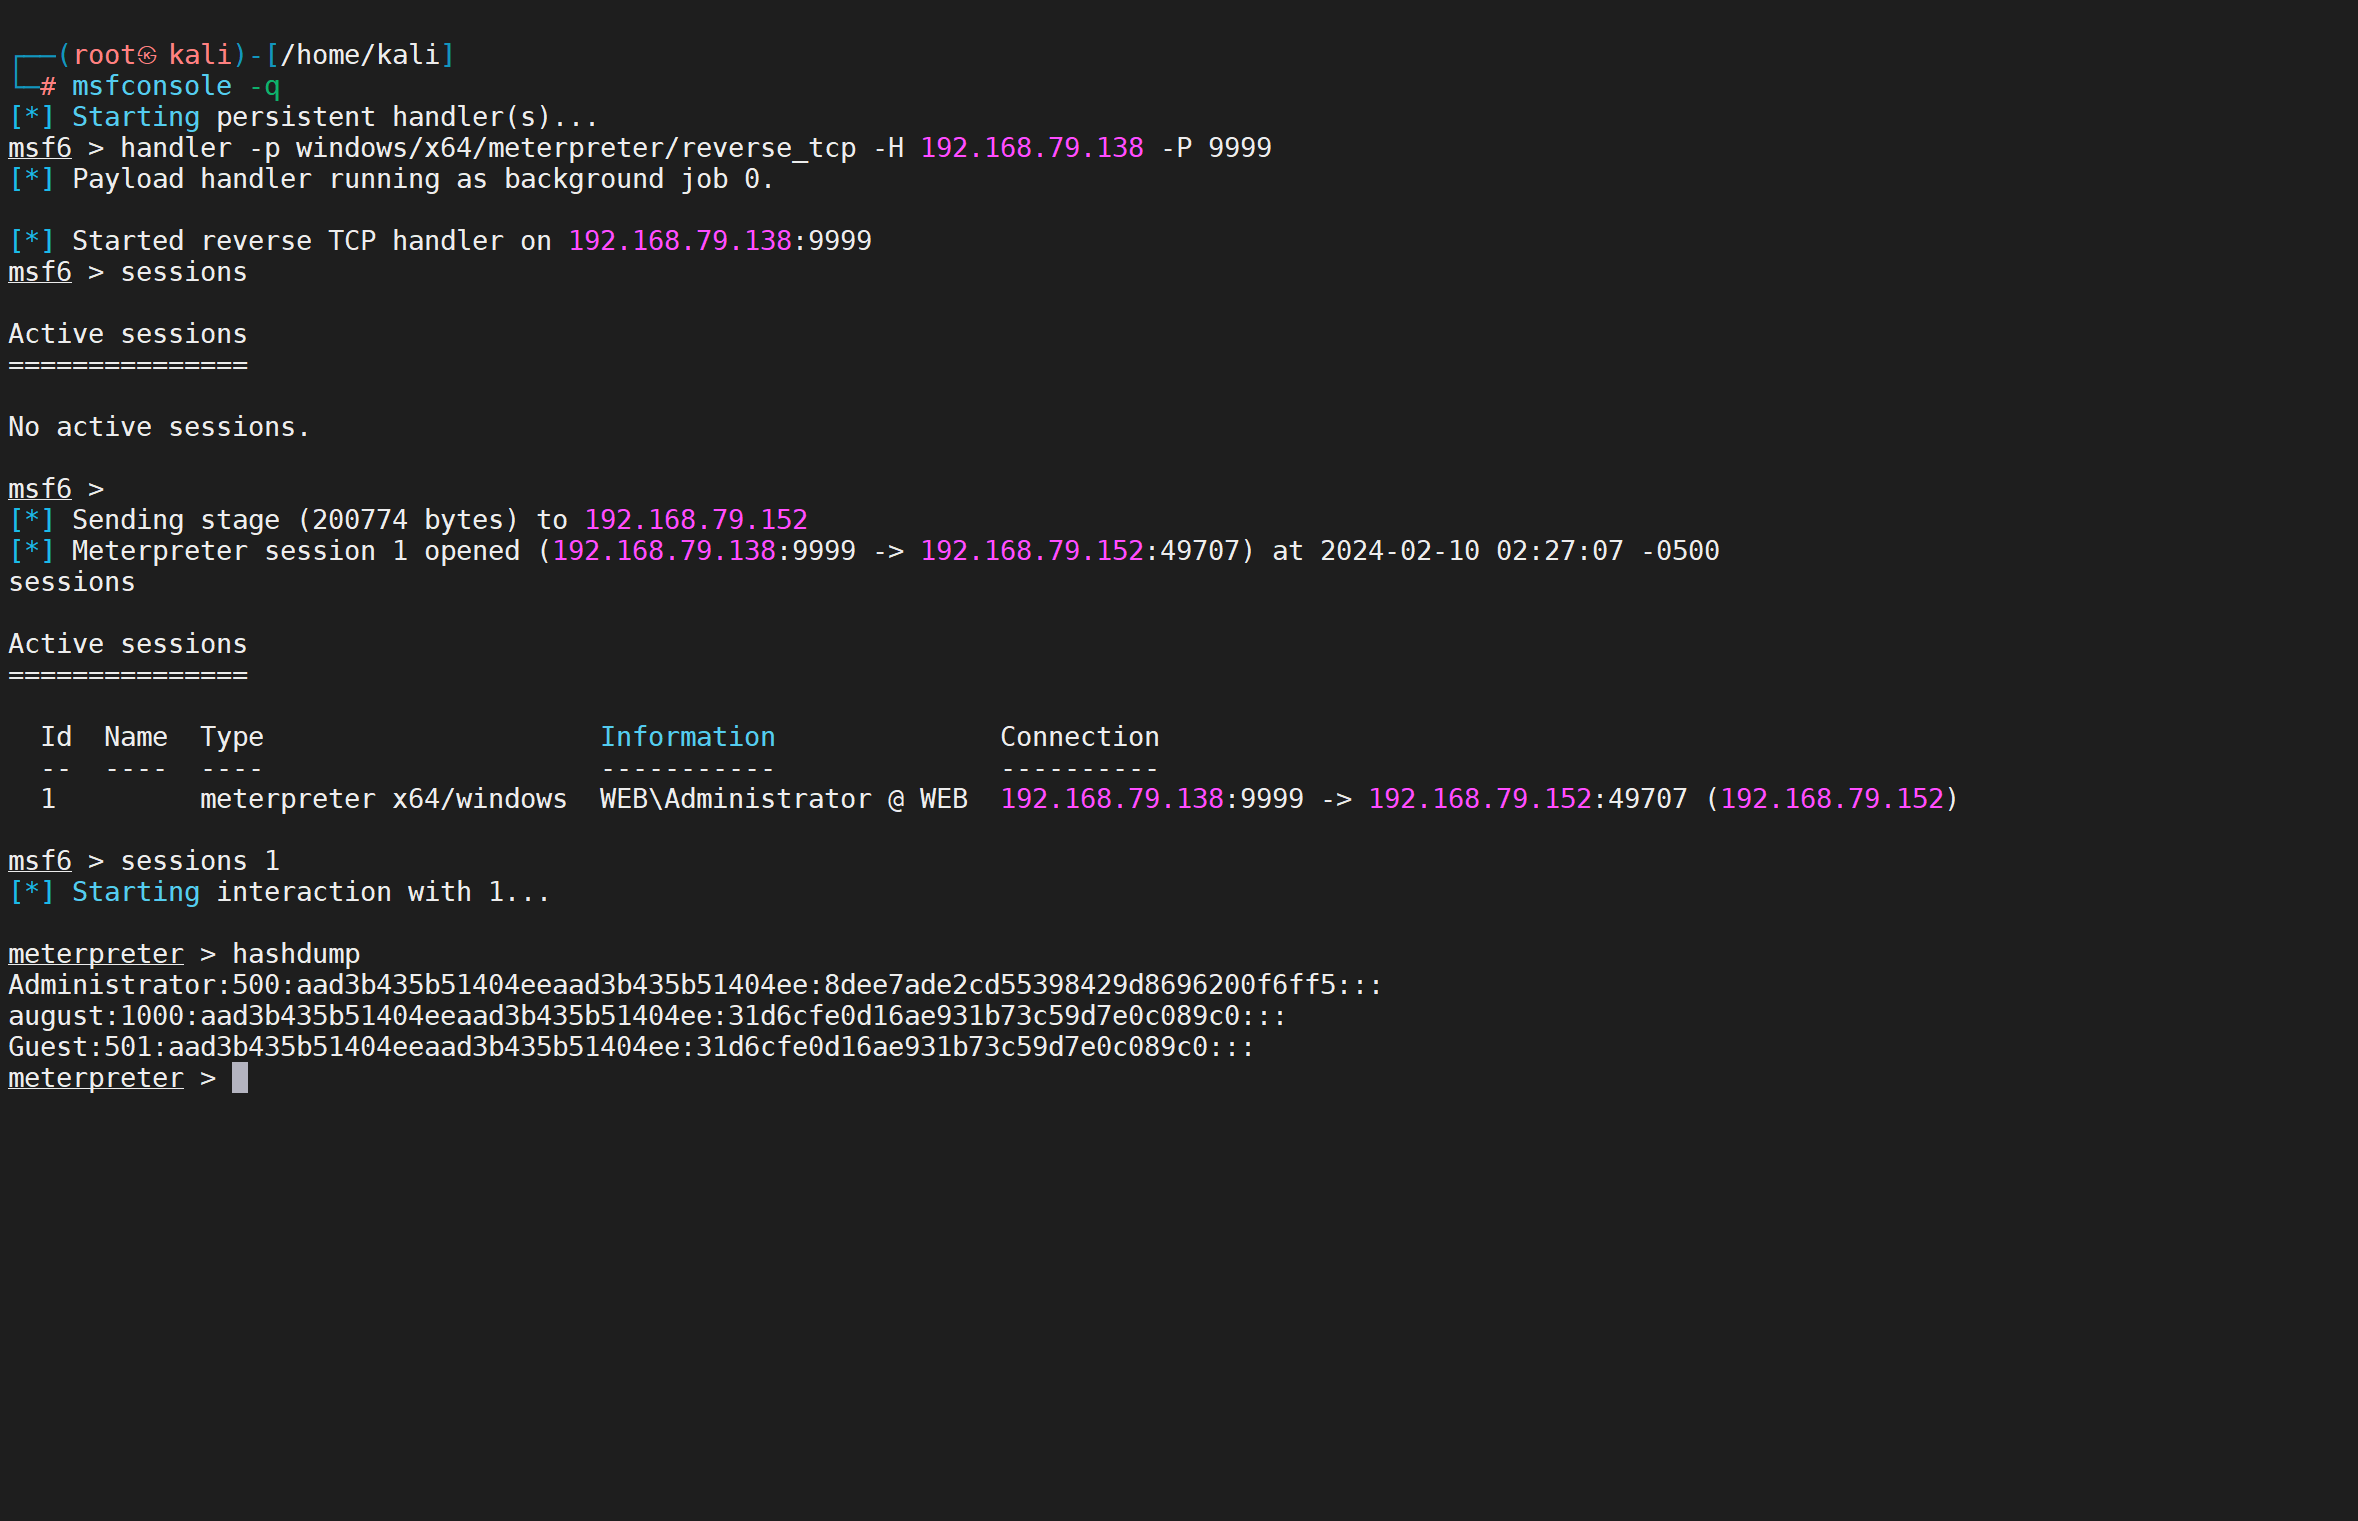Click the Guest account hash line

point(630,1047)
